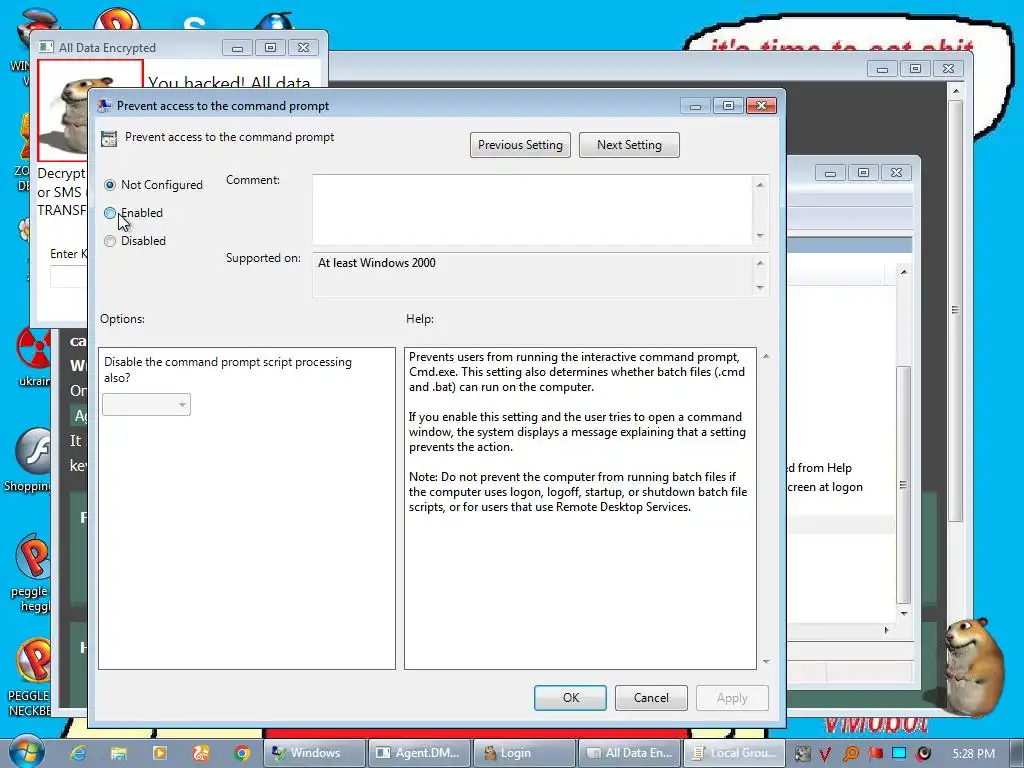Minimize the All Data Encrypted window

[x=237, y=48]
